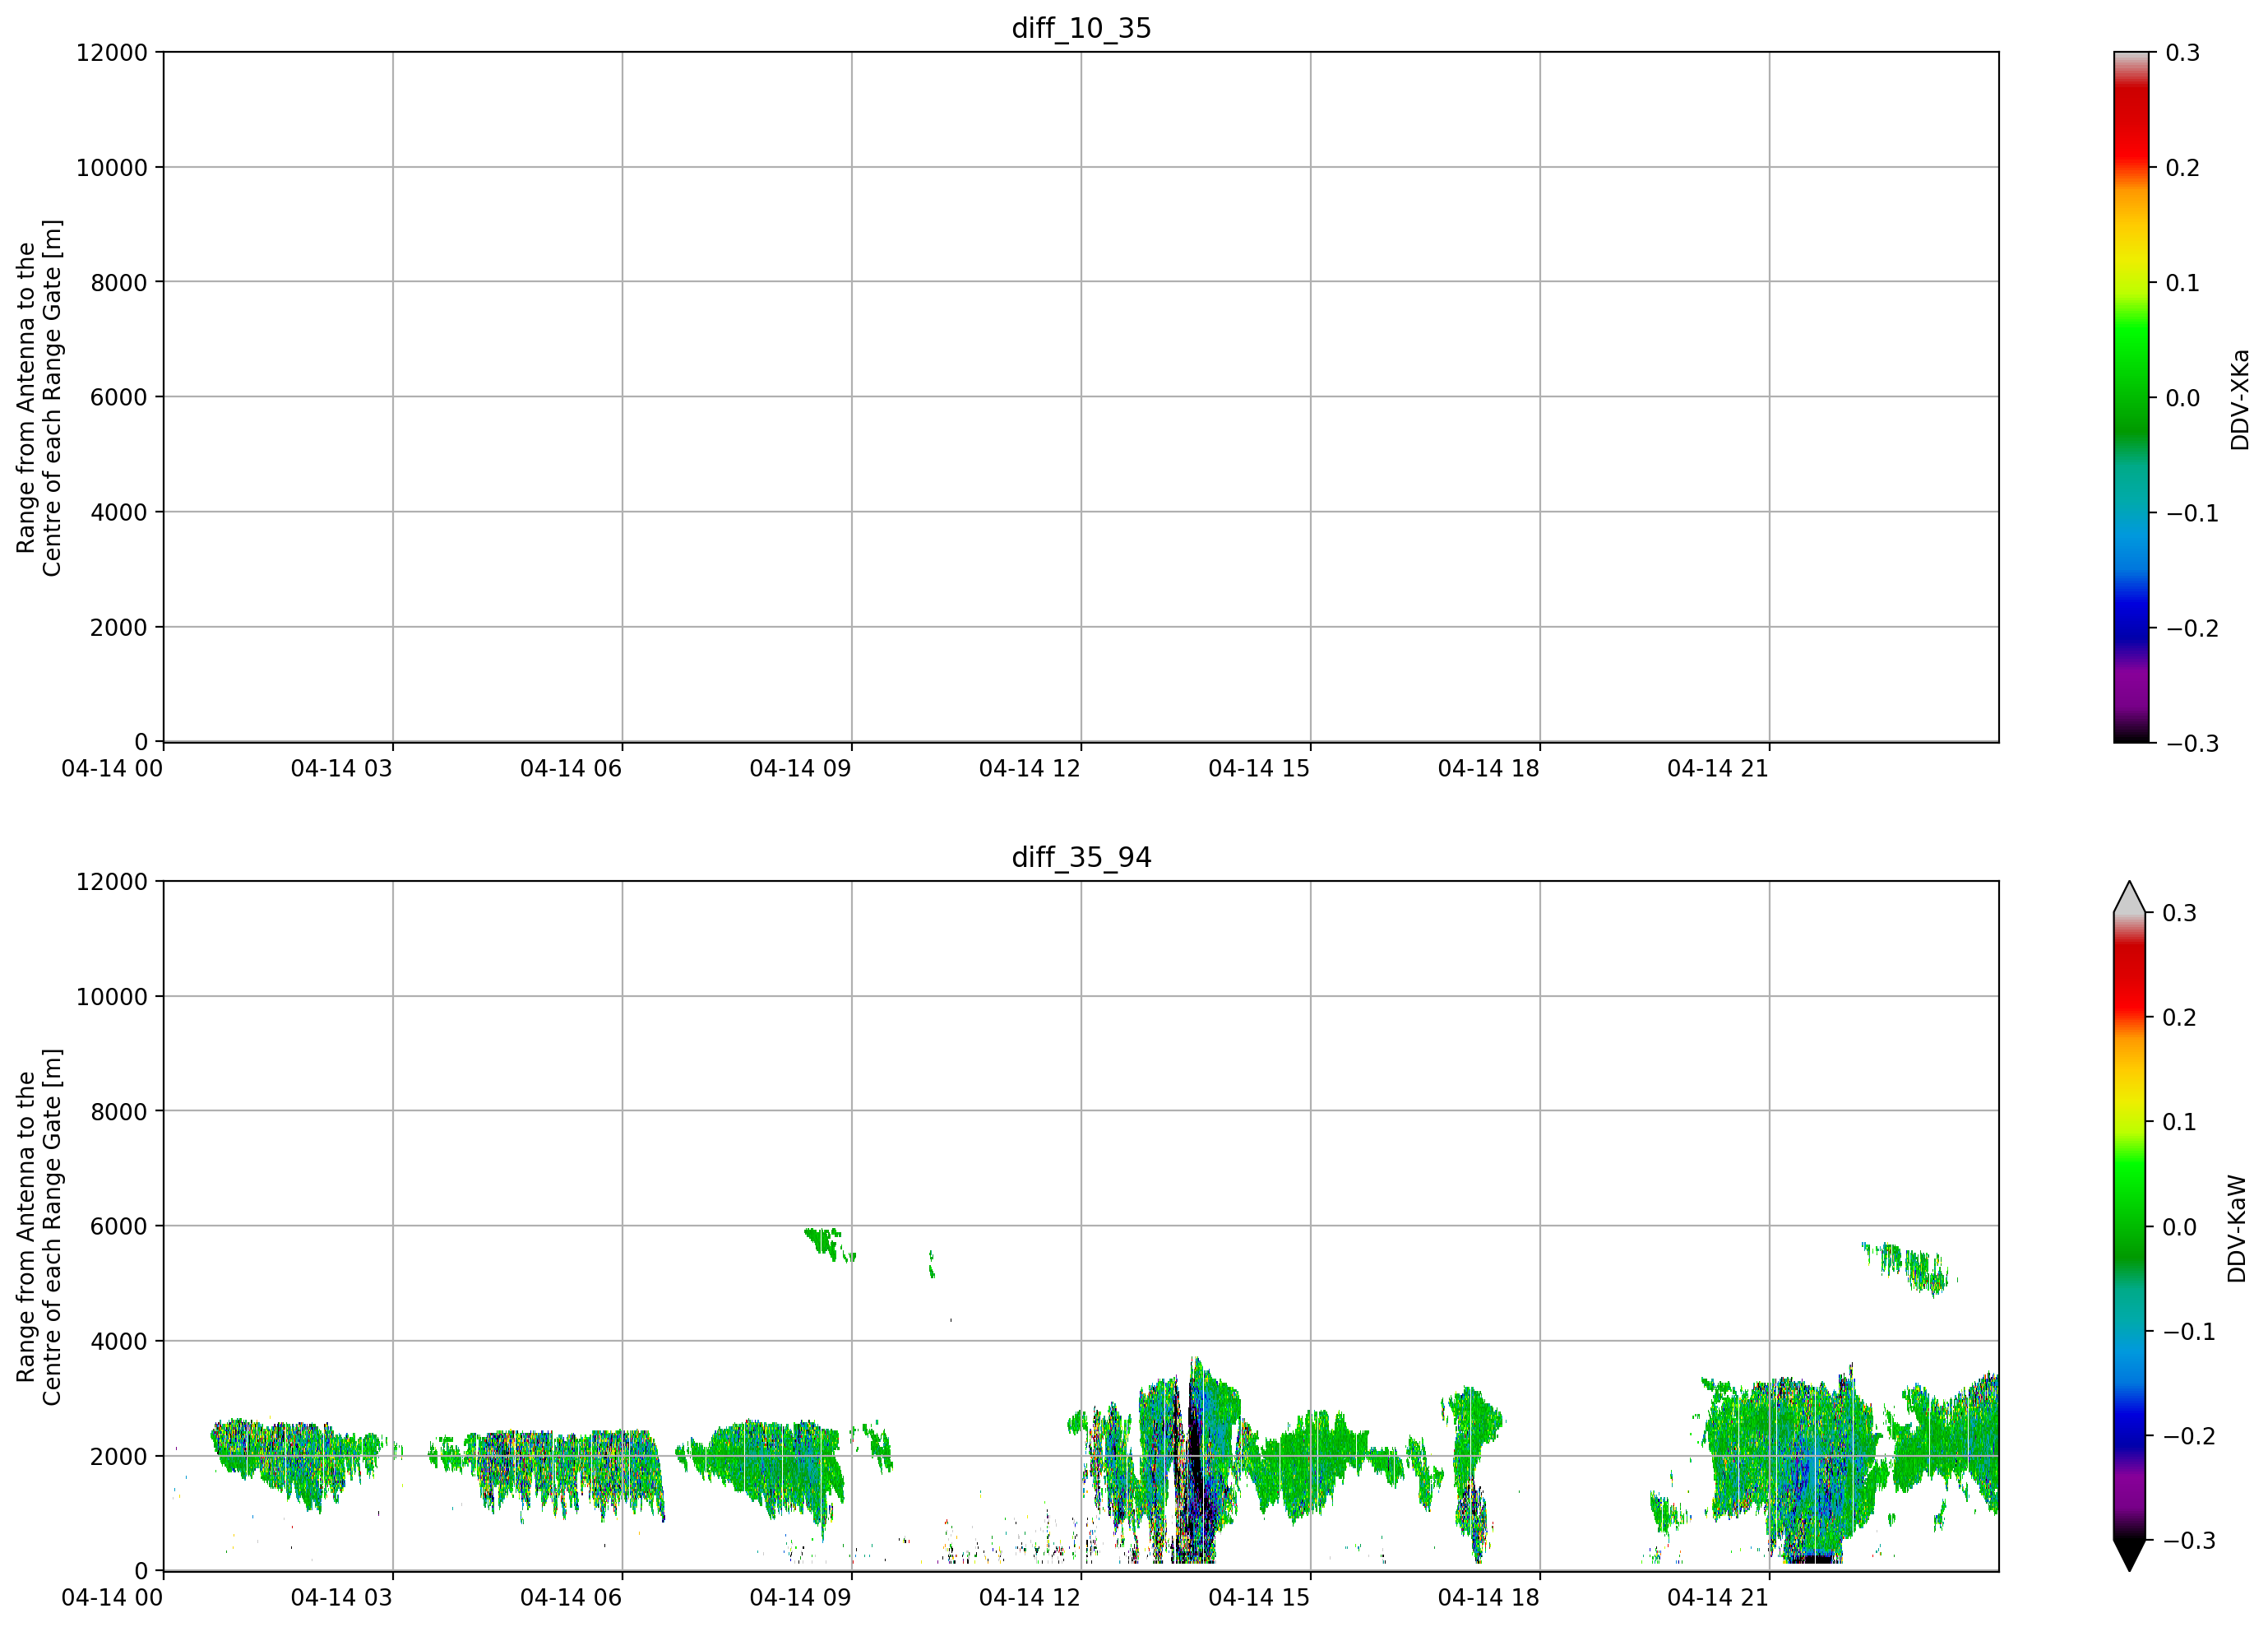Click the 0.3 tick on DDV-XKa colorbar
The width and height of the screenshot is (2268, 1627).
tap(2183, 53)
